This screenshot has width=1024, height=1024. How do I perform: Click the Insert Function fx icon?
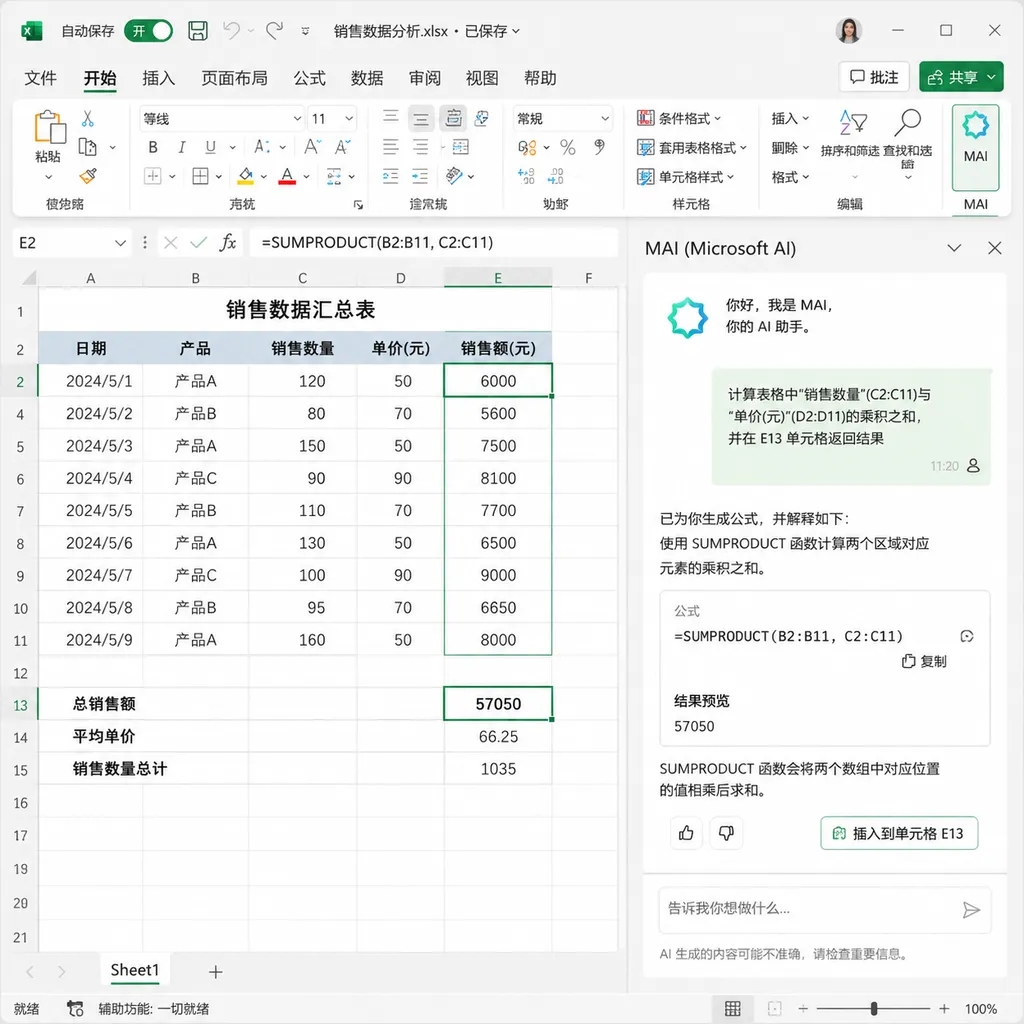click(227, 243)
